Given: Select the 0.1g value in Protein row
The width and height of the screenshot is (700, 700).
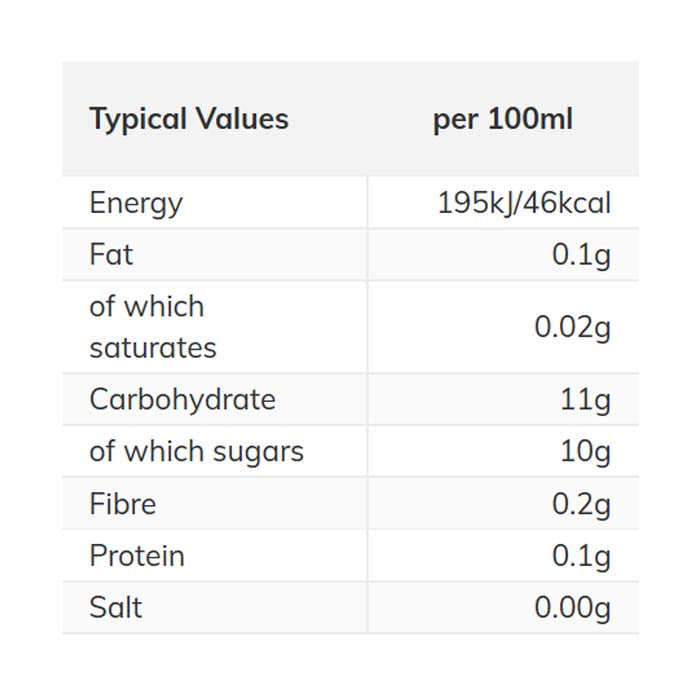Looking at the screenshot, I should pos(581,555).
